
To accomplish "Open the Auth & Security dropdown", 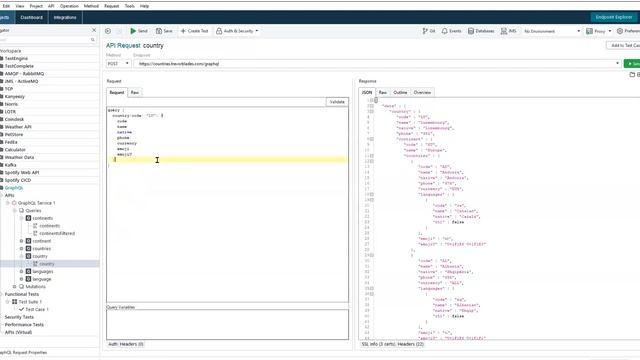I will (237, 31).
